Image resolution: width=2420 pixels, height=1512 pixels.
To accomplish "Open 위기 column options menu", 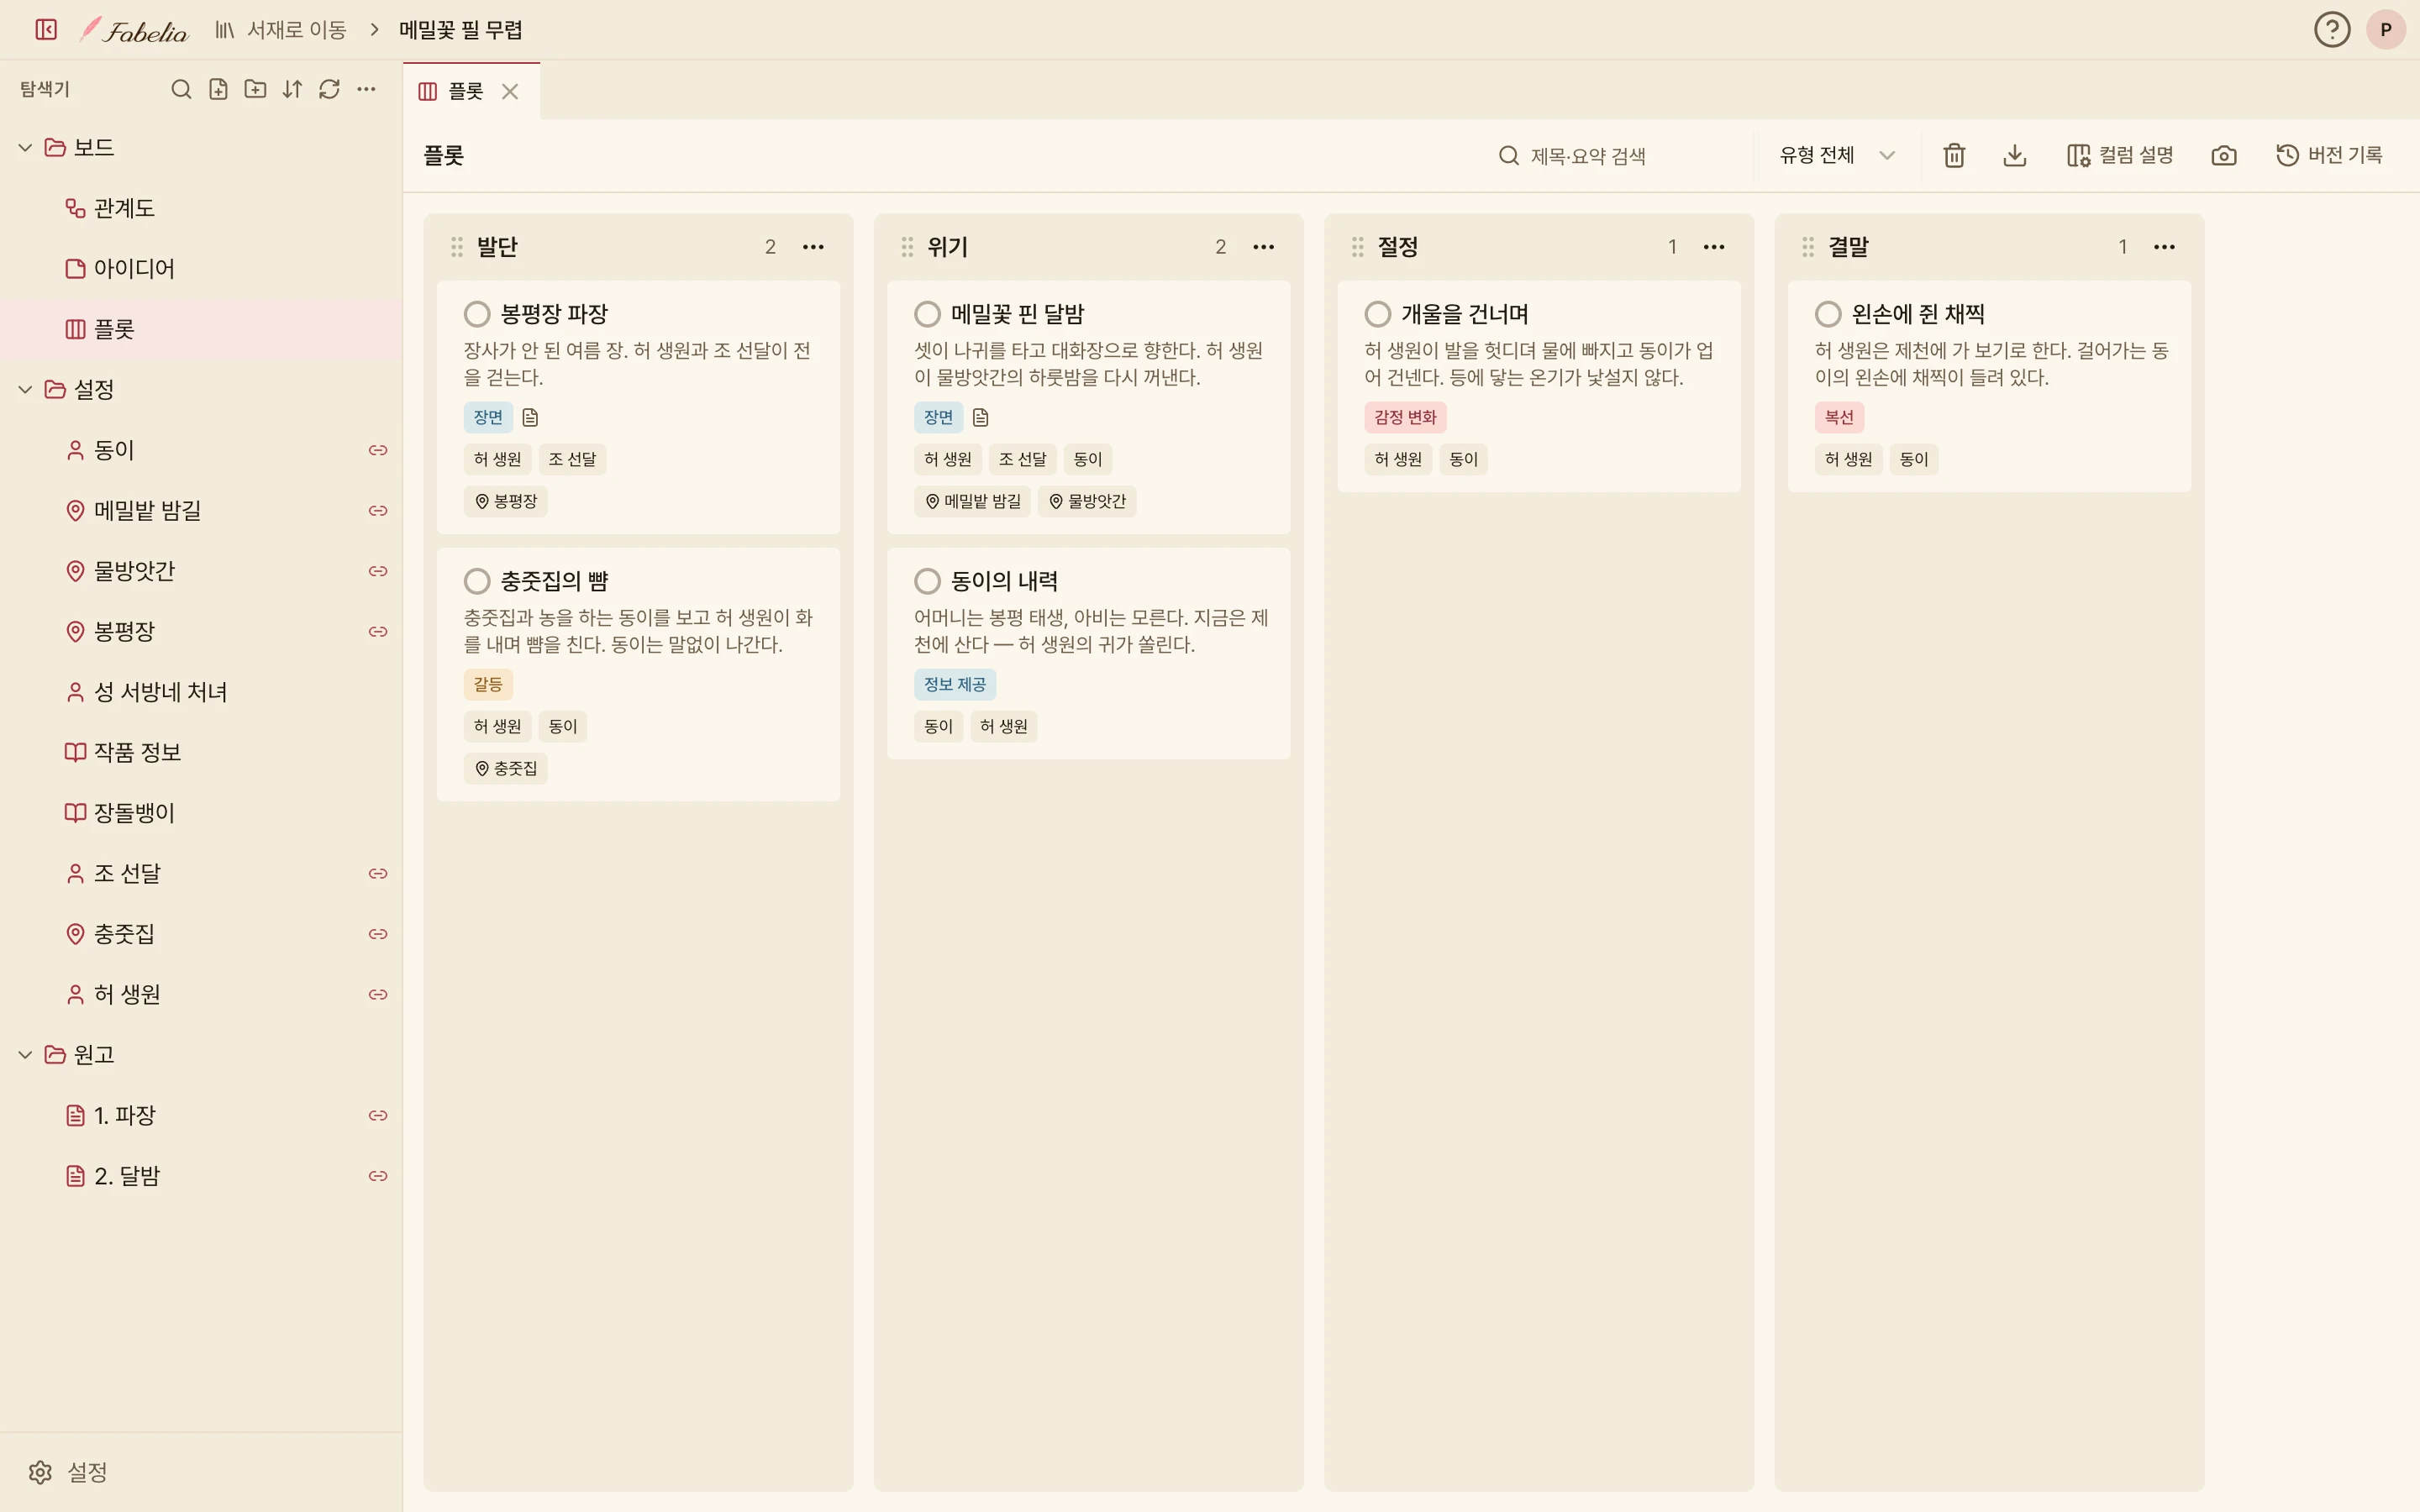I will [1263, 247].
